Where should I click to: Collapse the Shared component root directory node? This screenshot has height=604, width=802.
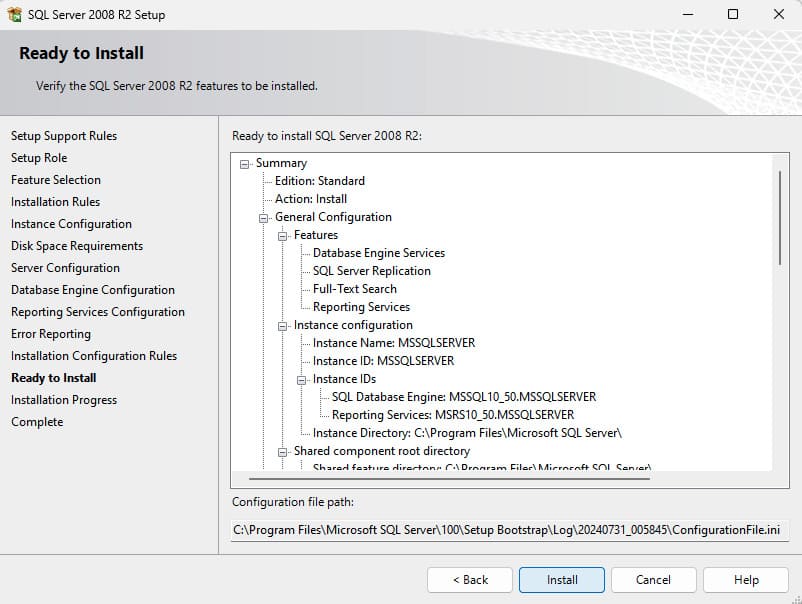282,452
